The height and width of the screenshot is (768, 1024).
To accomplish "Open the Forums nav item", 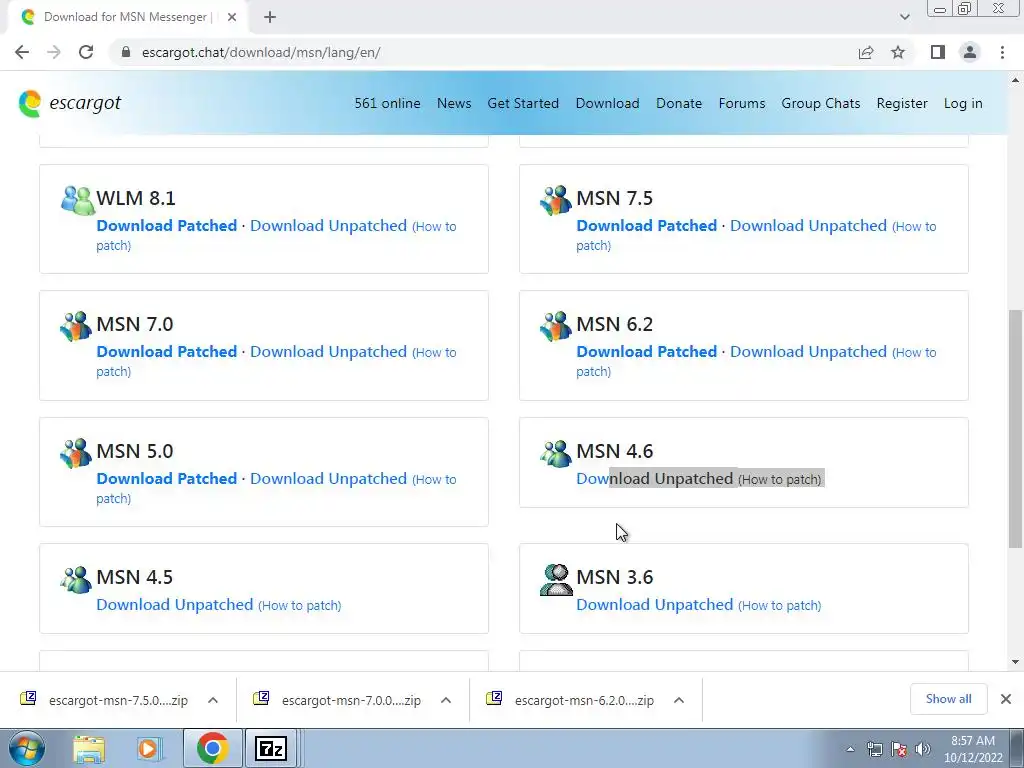I will (x=742, y=103).
